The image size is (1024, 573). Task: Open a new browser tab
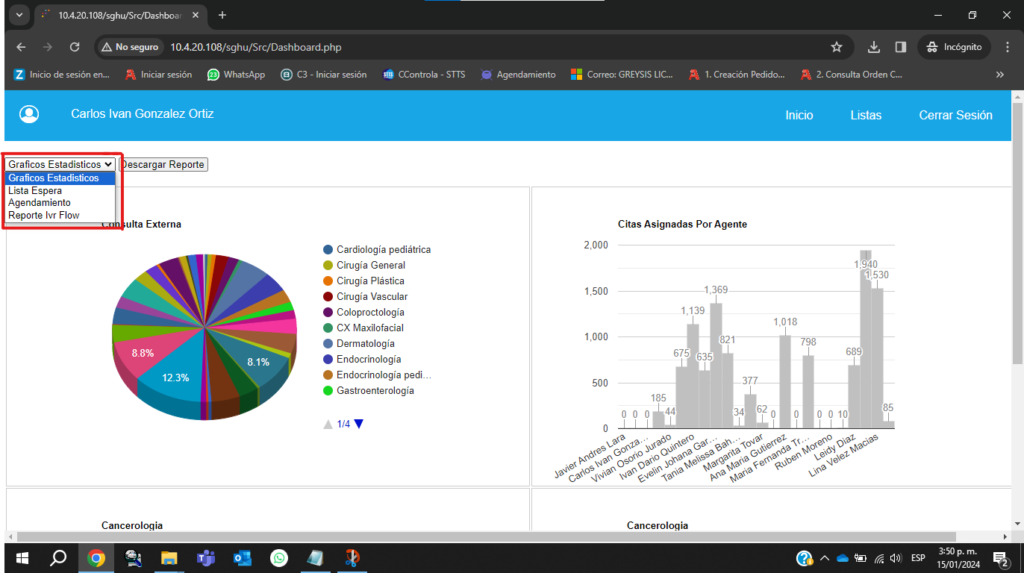tap(222, 15)
